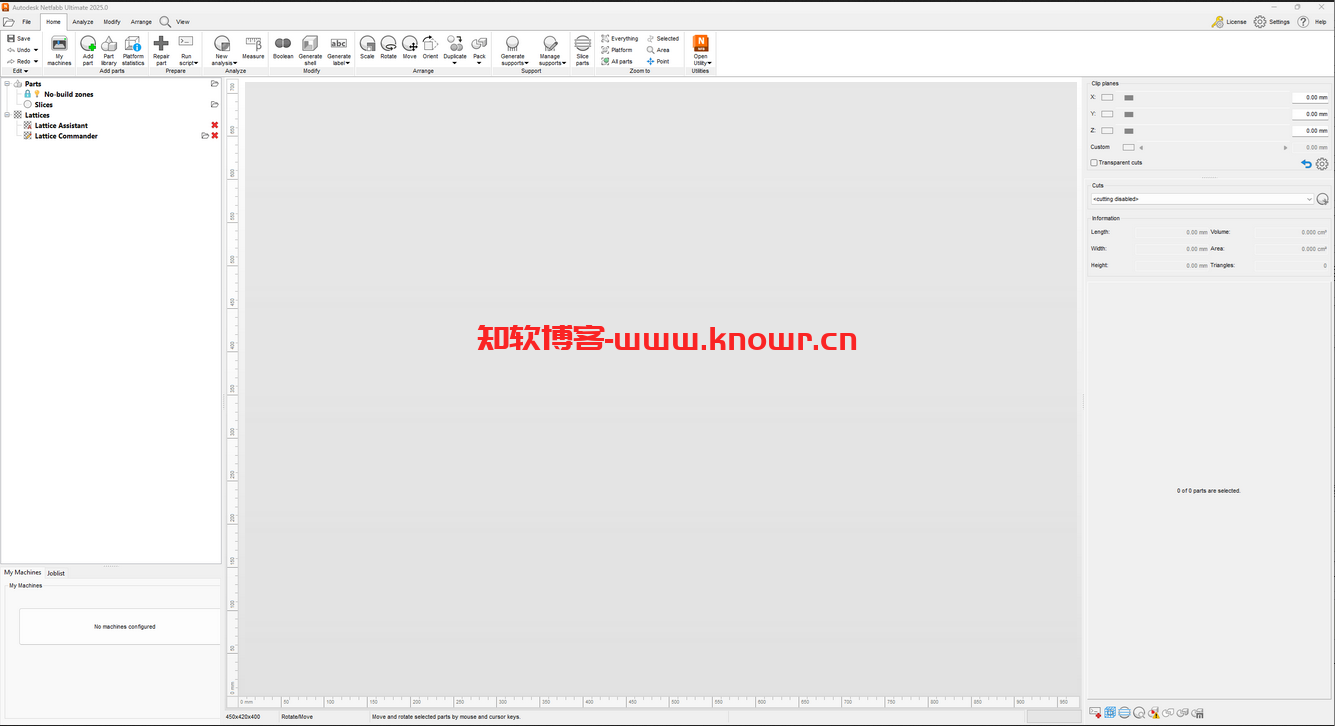The height and width of the screenshot is (726, 1335).
Task: Zoom to All parts
Action: click(x=616, y=61)
